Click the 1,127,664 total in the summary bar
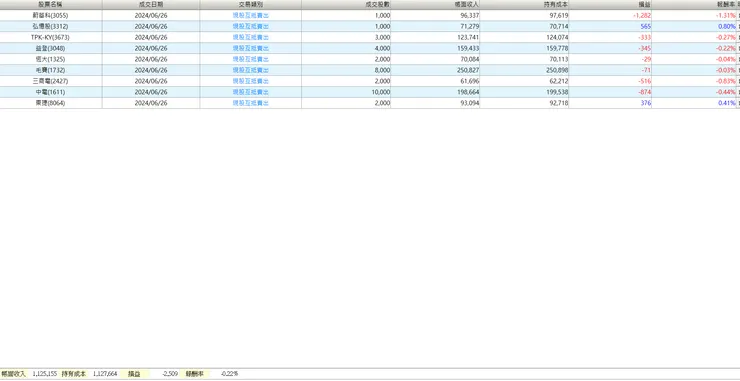Screen dimensions: 740x381 (x=105, y=373)
